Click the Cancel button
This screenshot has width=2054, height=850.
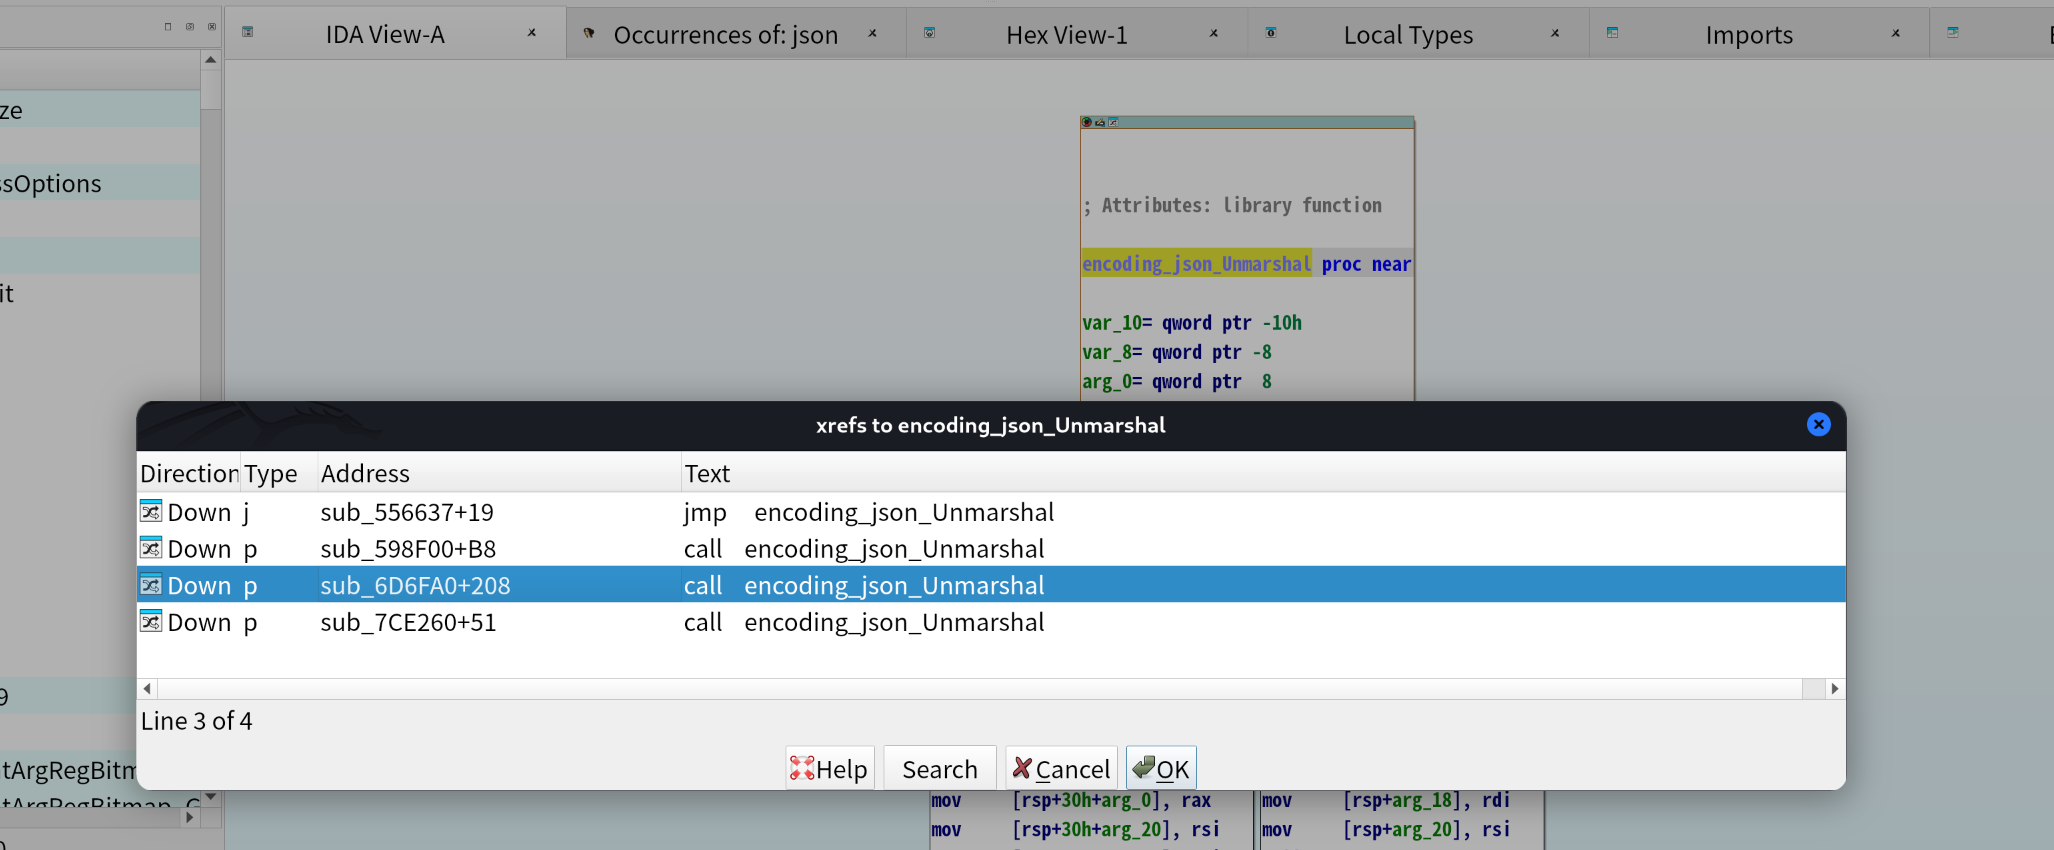pos(1061,768)
